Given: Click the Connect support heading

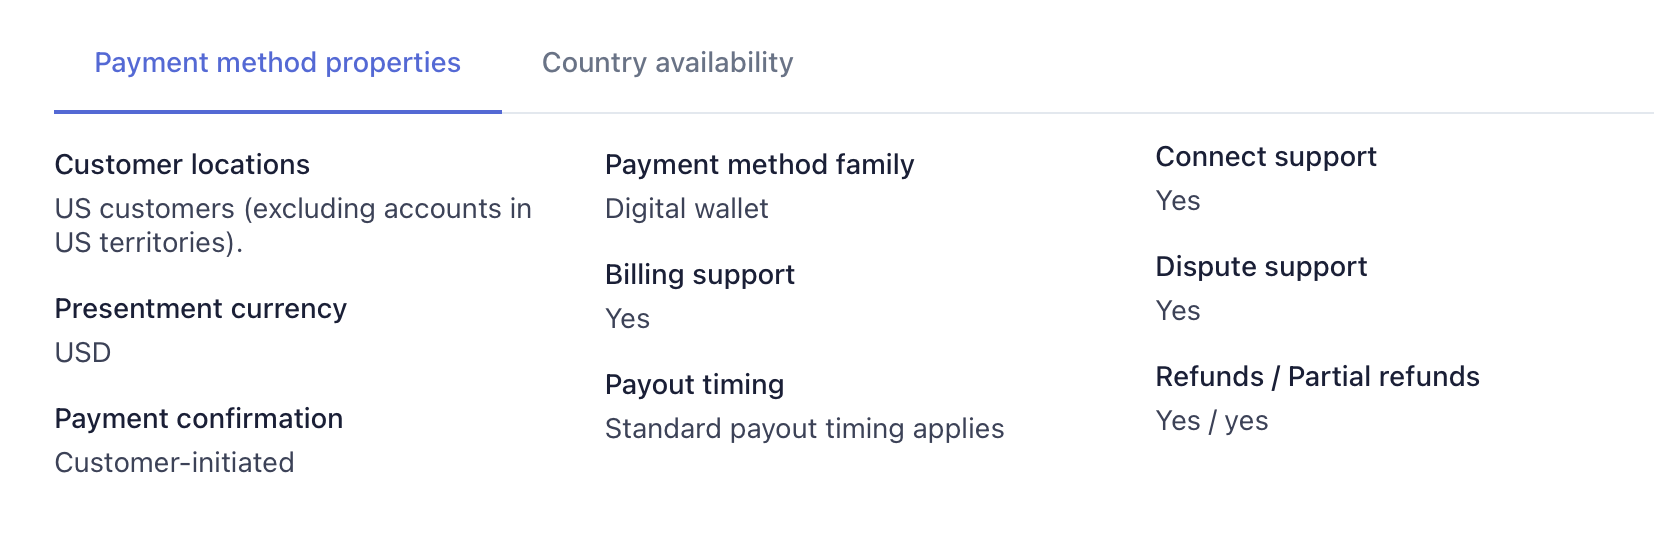Looking at the screenshot, I should pos(1265,157).
